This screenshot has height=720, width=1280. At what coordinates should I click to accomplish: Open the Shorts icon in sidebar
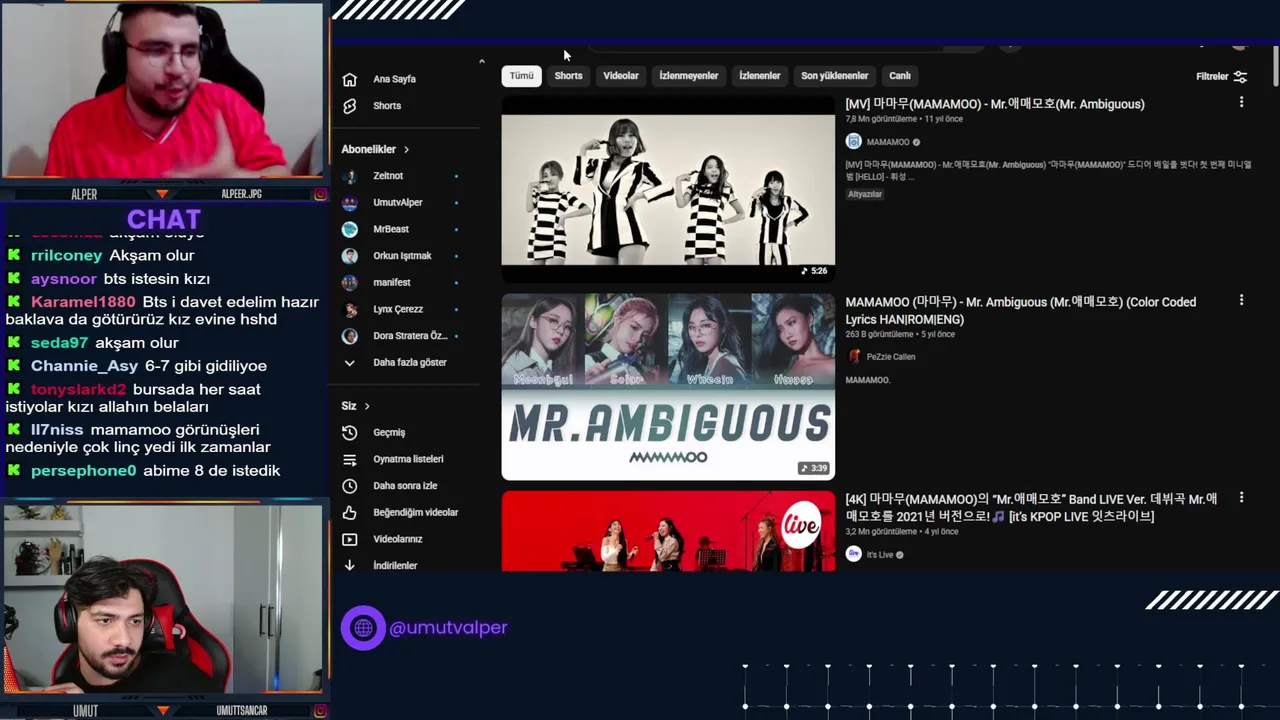point(349,106)
